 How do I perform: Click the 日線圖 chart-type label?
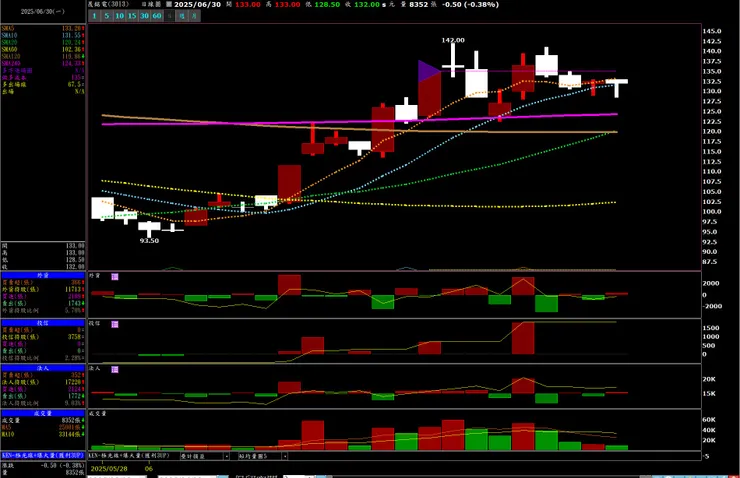pyautogui.click(x=151, y=4)
